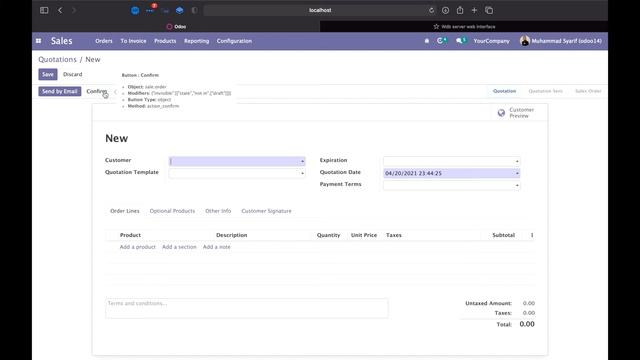The width and height of the screenshot is (640, 360).
Task: Open the Configuration menu
Action: [x=234, y=41]
